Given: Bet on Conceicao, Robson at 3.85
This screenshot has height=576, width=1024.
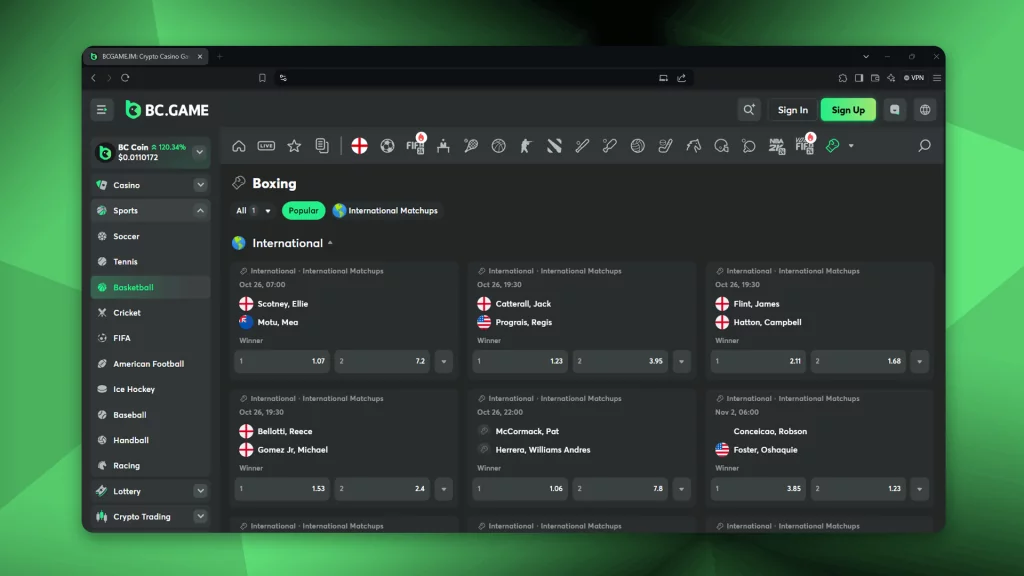Looking at the screenshot, I should pos(758,488).
